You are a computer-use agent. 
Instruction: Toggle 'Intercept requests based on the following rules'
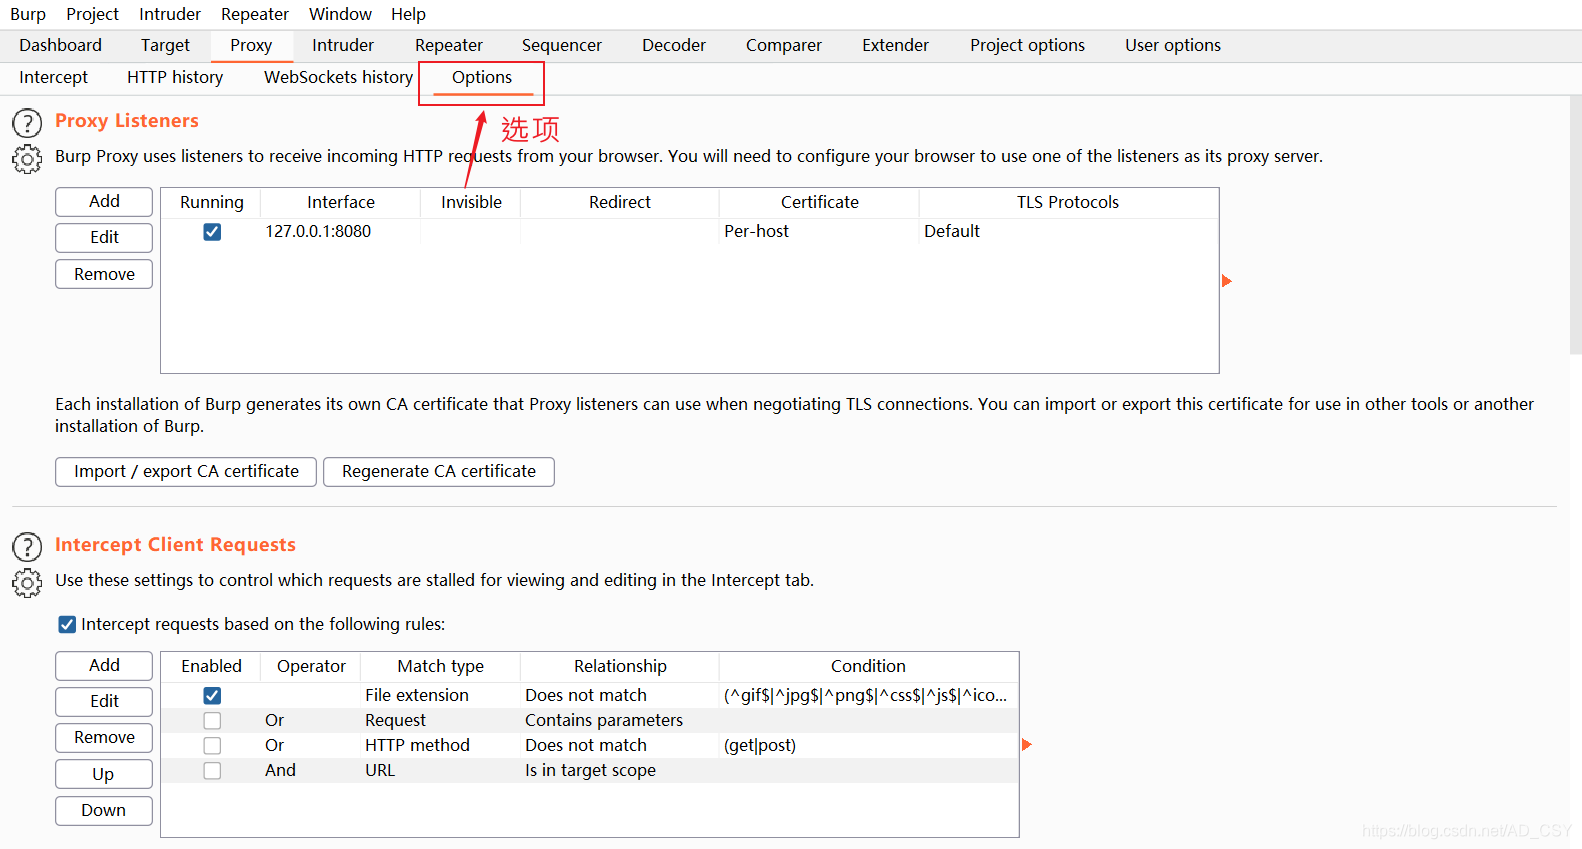click(67, 624)
